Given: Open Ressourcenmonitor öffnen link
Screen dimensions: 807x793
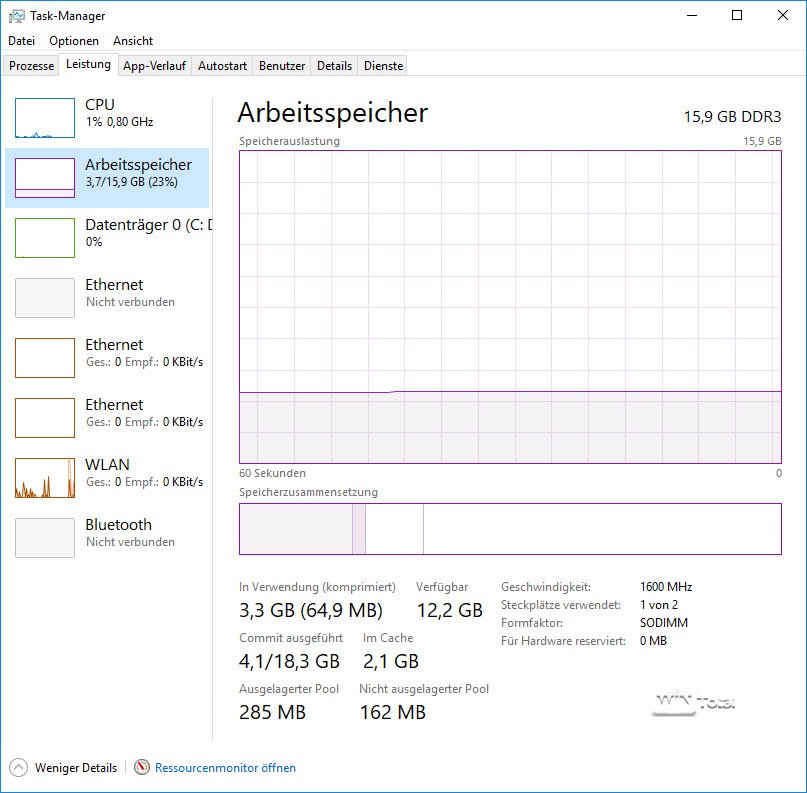Looking at the screenshot, I should (225, 768).
